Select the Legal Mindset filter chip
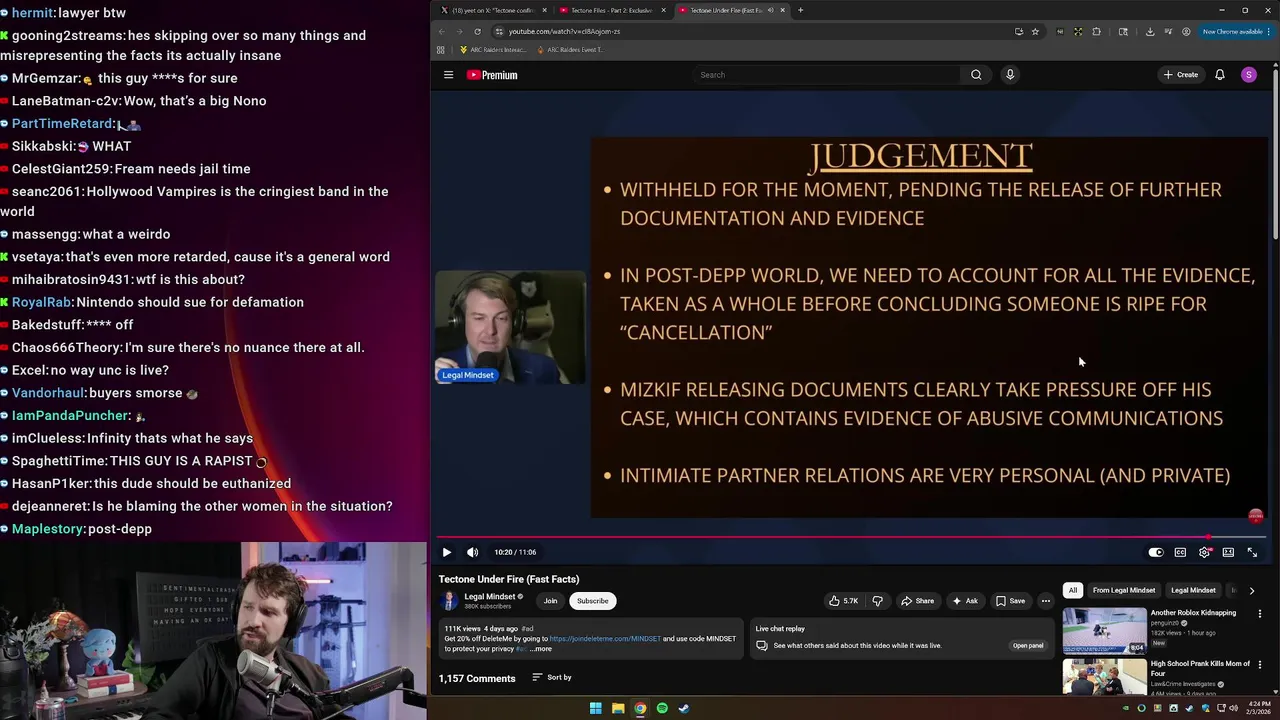The image size is (1280, 720). [x=1193, y=590]
